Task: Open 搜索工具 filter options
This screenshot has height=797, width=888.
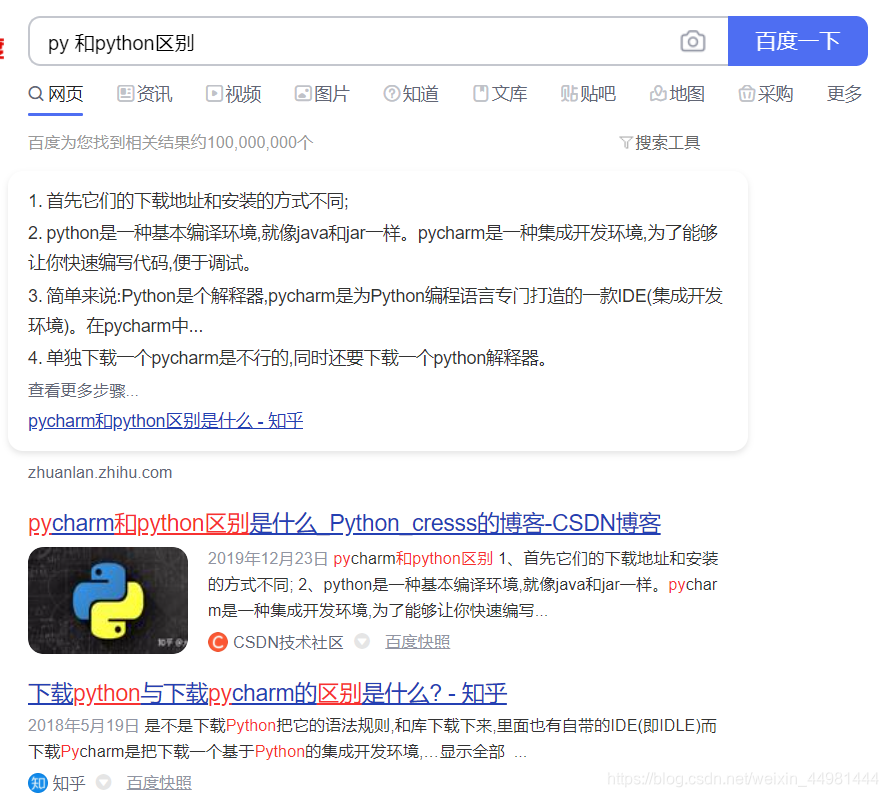Action: (660, 143)
